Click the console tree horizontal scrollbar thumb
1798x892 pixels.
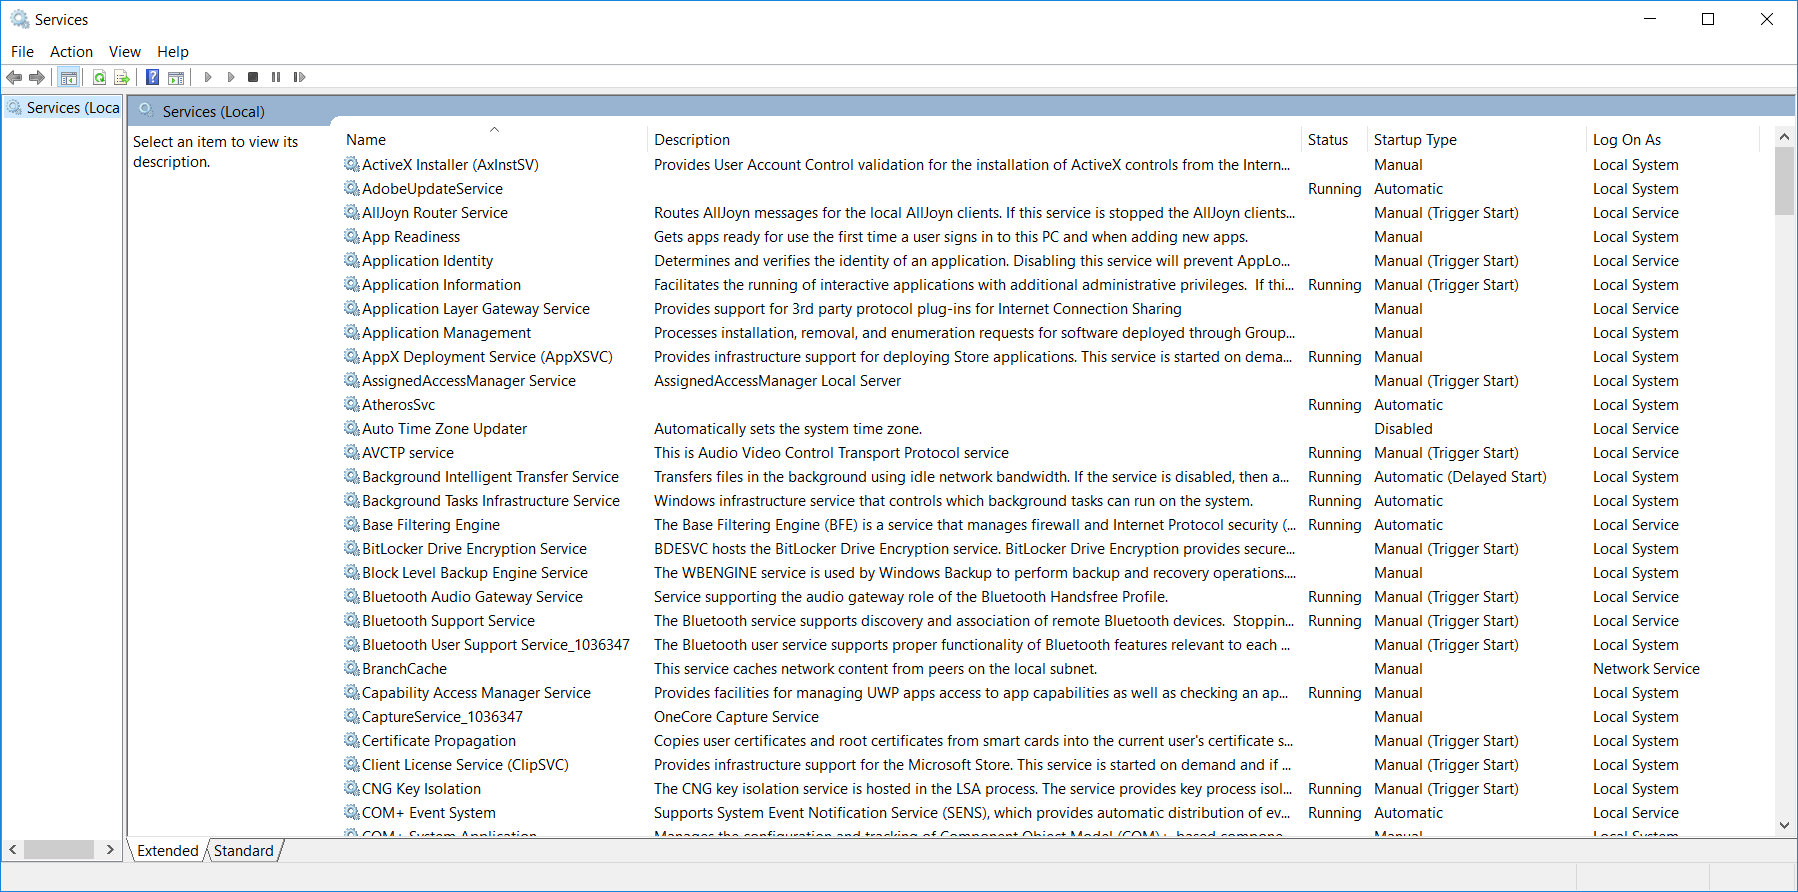(x=59, y=850)
